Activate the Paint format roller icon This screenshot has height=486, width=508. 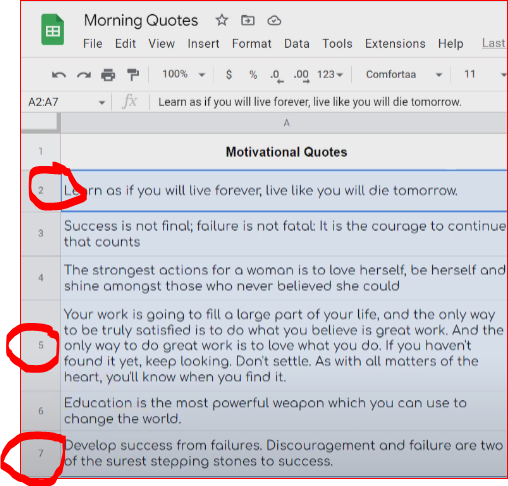coord(133,75)
